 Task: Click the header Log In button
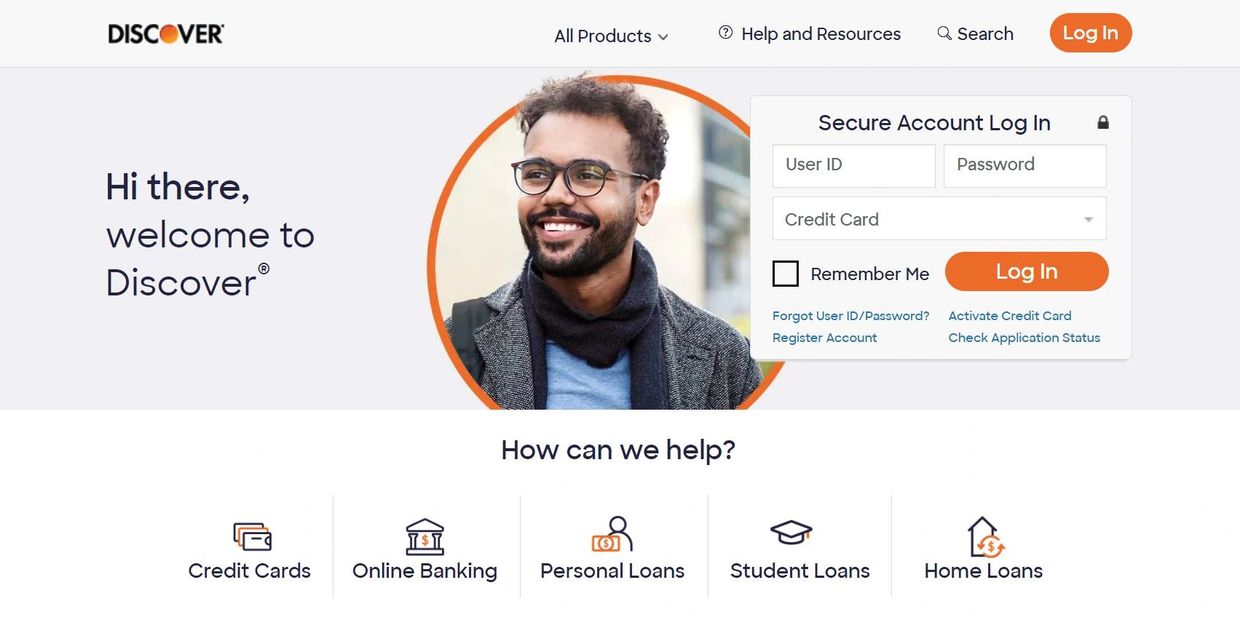1090,33
